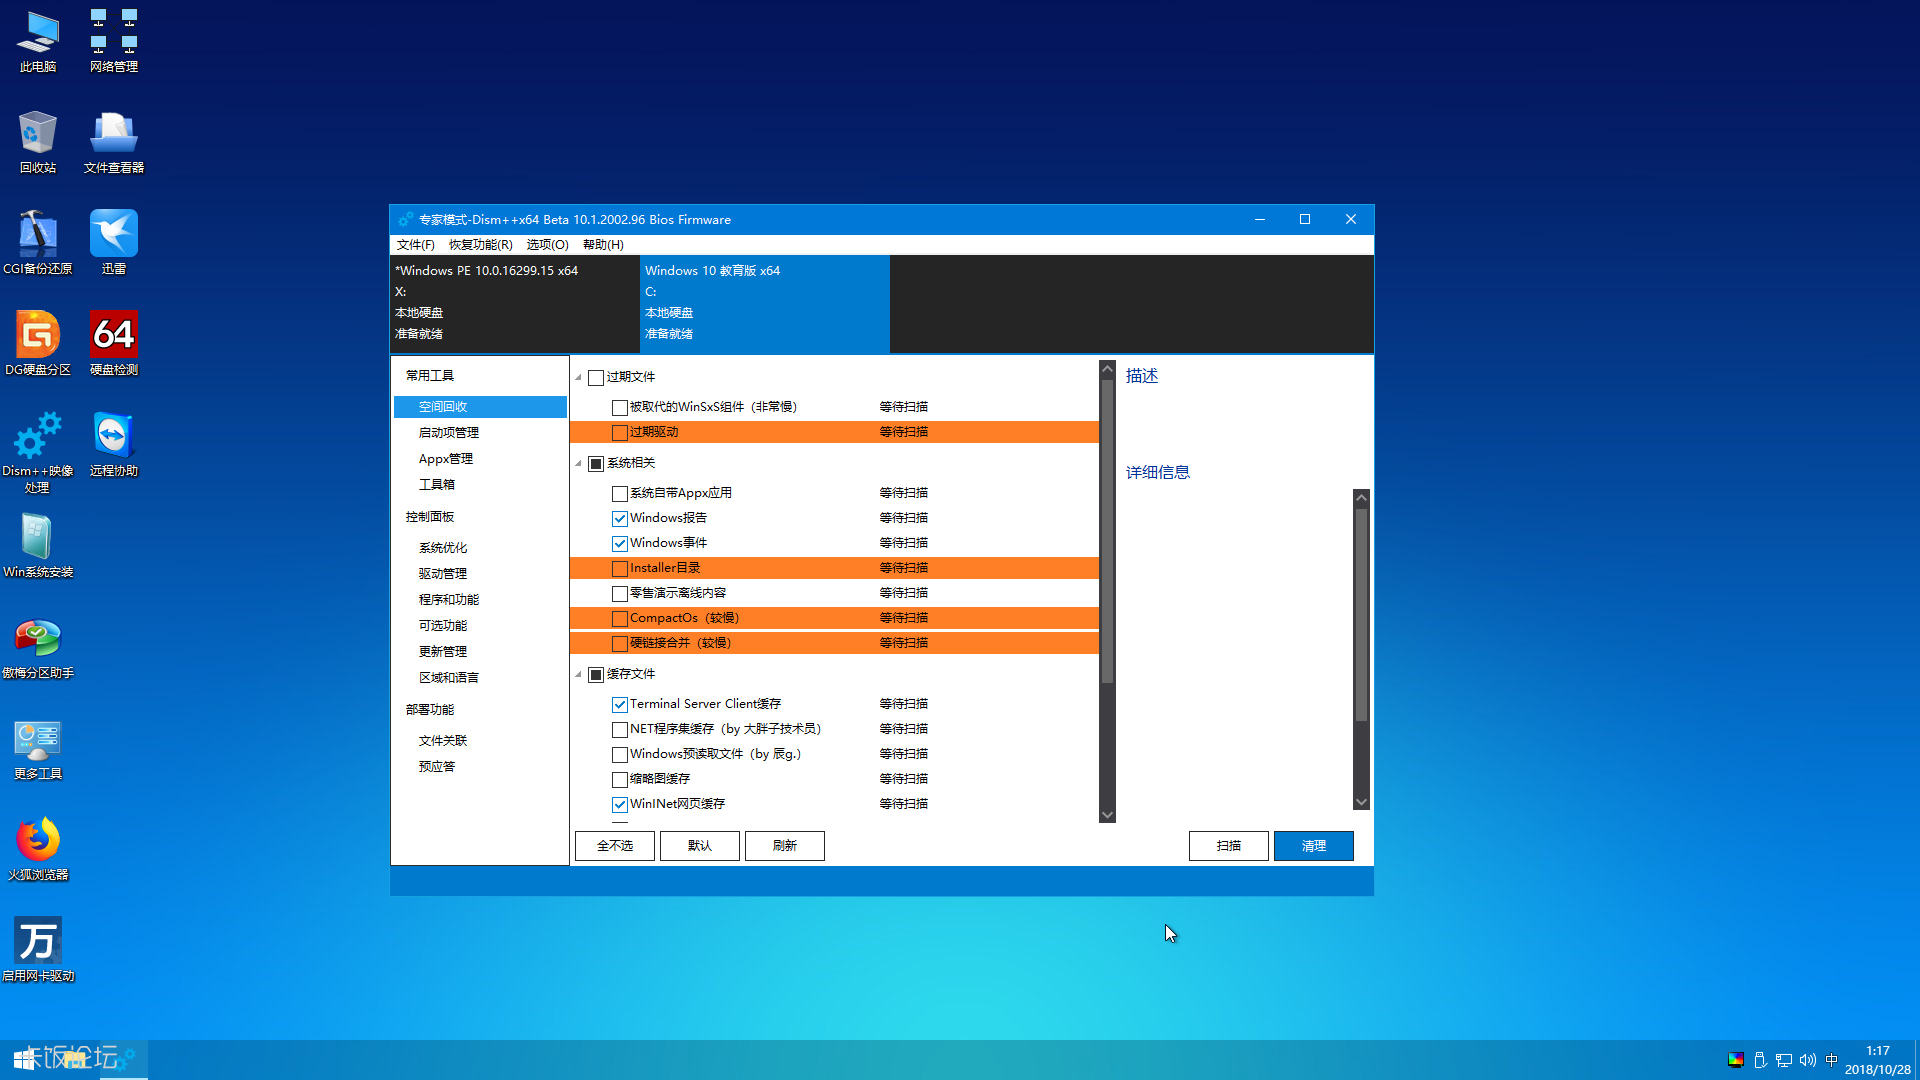Uncheck the Windows事件 checkbox

(620, 544)
